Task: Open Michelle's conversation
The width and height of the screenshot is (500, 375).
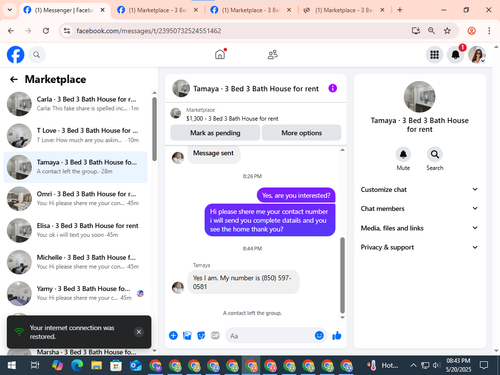Action: pyautogui.click(x=75, y=262)
